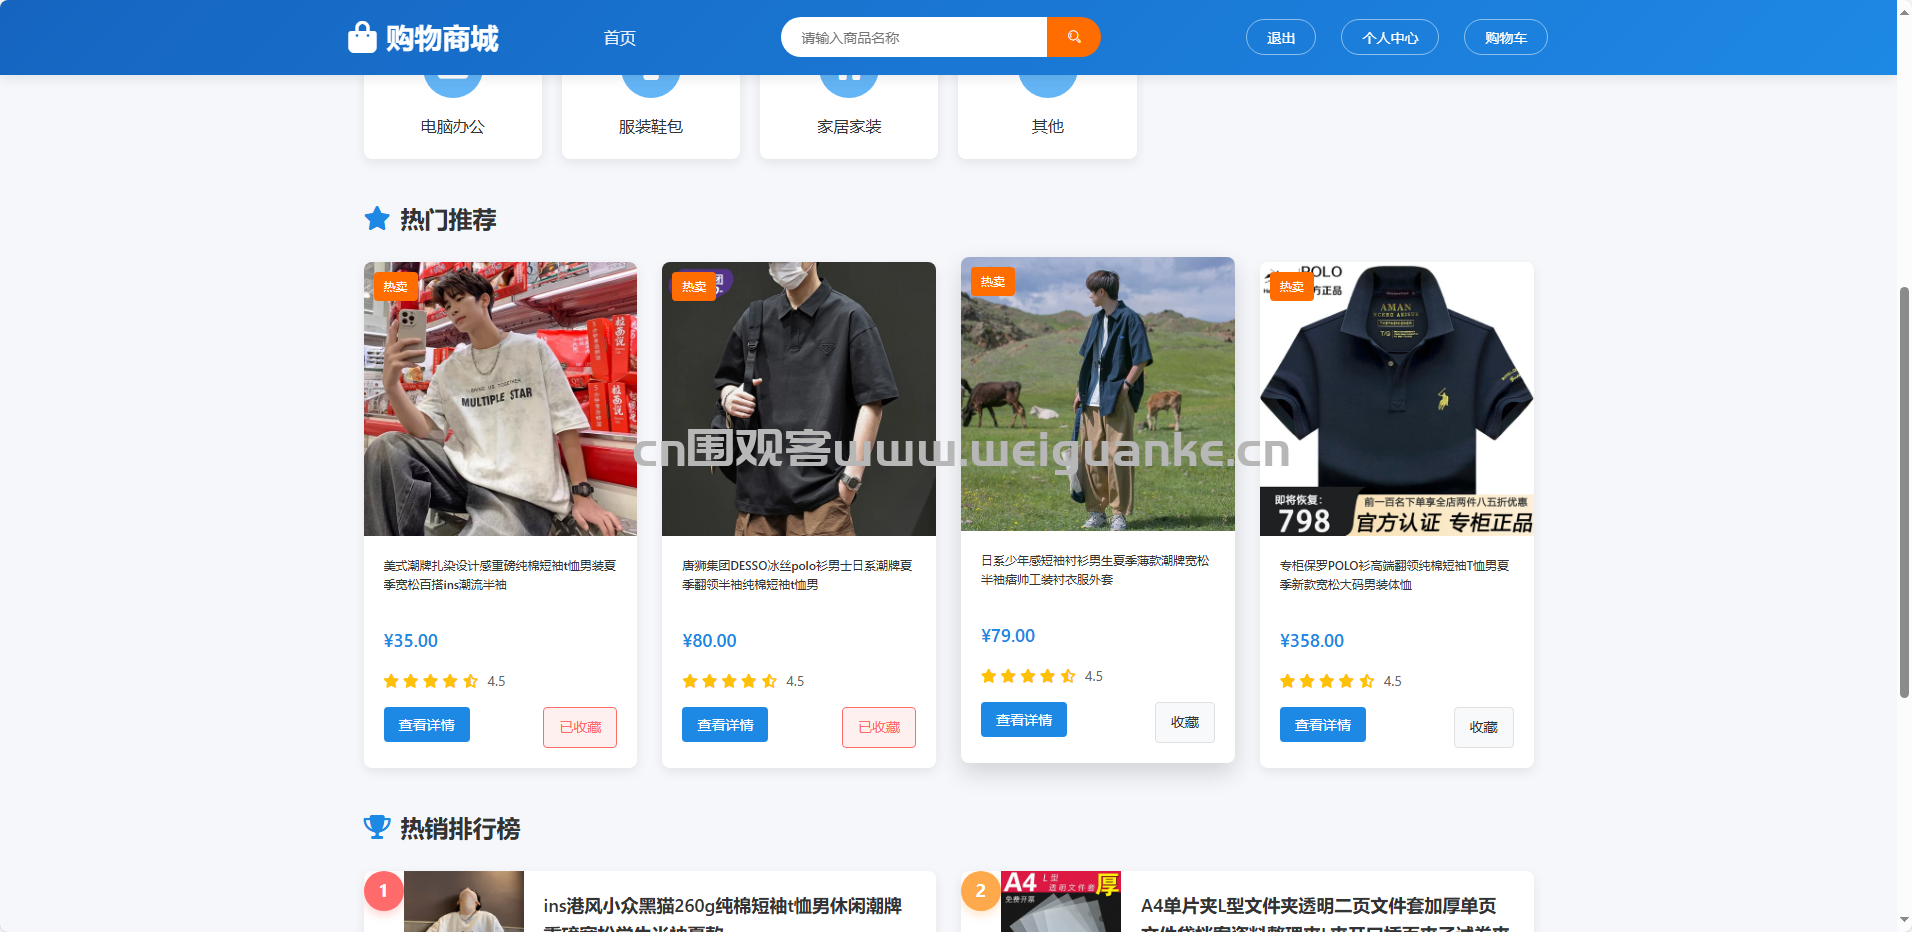1912x932 pixels.
Task: Click the title 唐狮集团DESSO冰丝polo衫
Action: point(798,575)
